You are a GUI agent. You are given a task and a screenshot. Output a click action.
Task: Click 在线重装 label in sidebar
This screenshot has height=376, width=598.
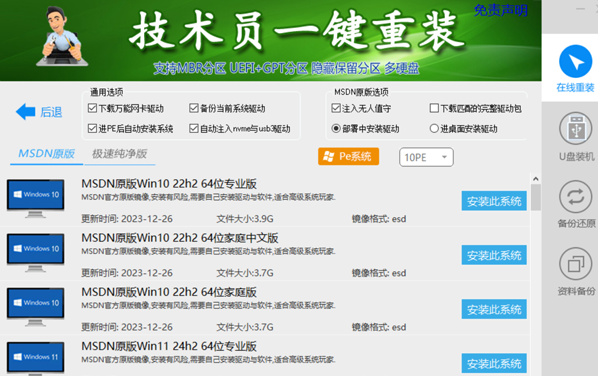click(575, 88)
